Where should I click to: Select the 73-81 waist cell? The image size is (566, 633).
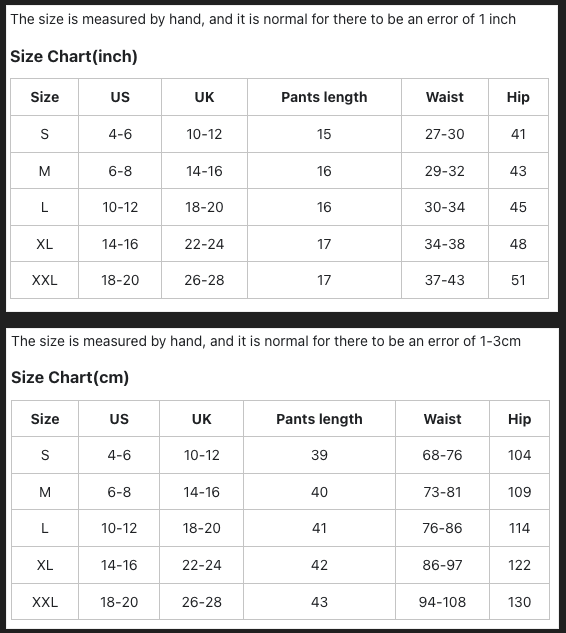click(442, 492)
